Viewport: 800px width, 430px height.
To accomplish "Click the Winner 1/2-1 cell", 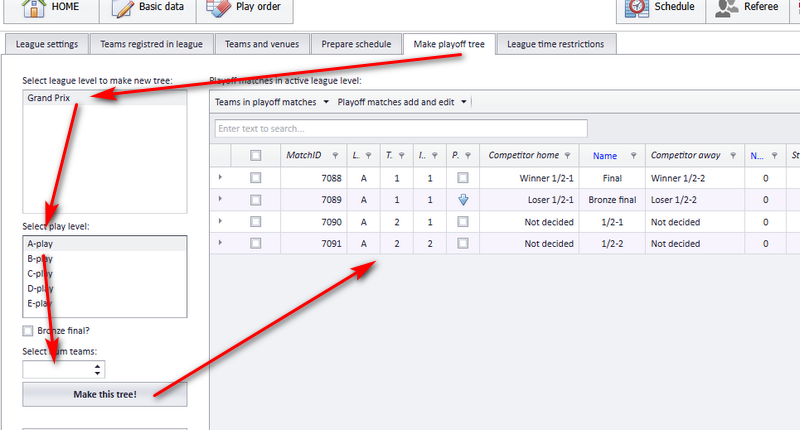I will coord(530,178).
